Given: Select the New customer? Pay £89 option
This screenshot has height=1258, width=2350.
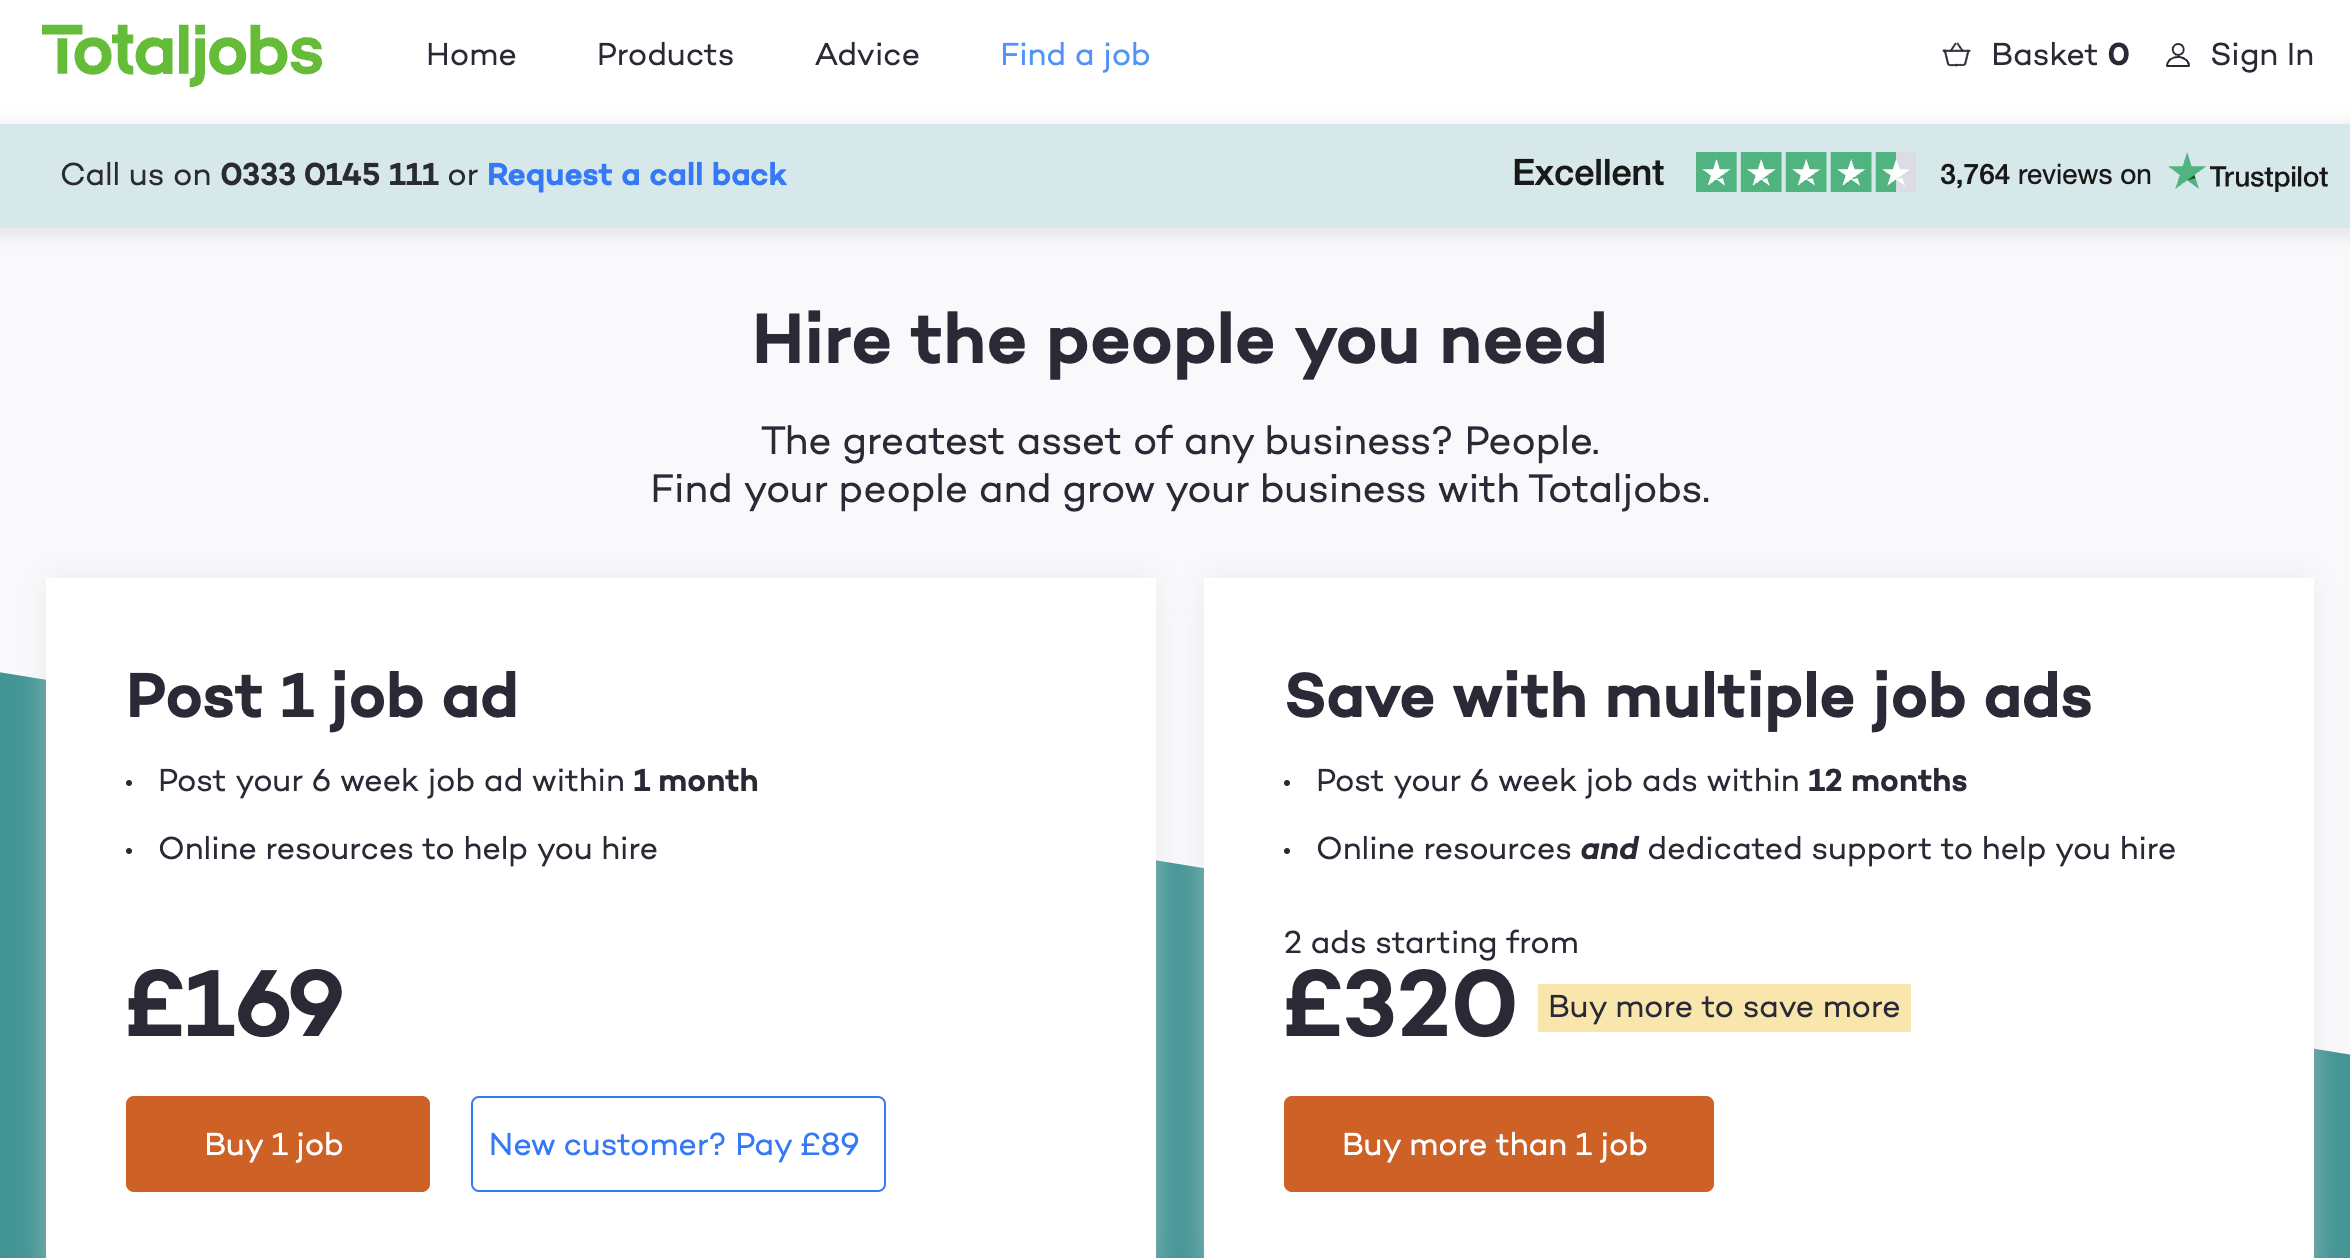Looking at the screenshot, I should pyautogui.click(x=677, y=1143).
